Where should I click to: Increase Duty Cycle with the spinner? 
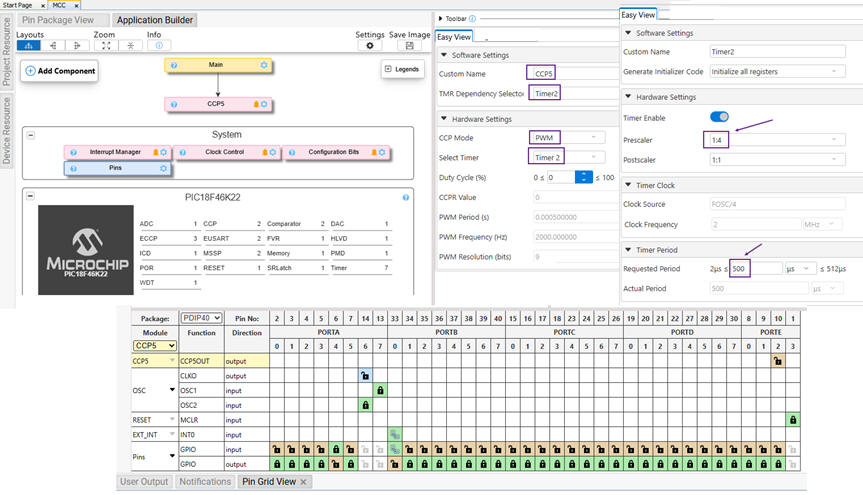584,173
